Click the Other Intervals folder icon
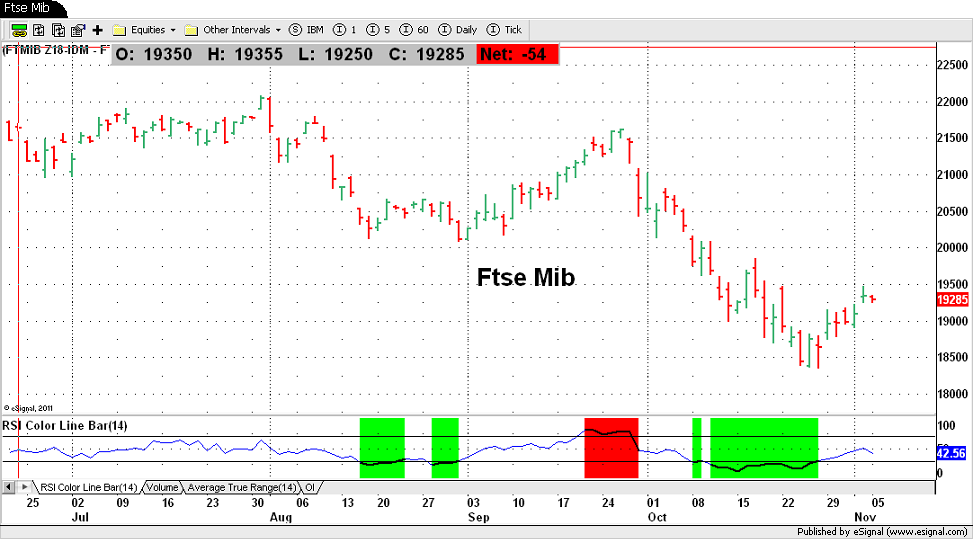 point(191,30)
